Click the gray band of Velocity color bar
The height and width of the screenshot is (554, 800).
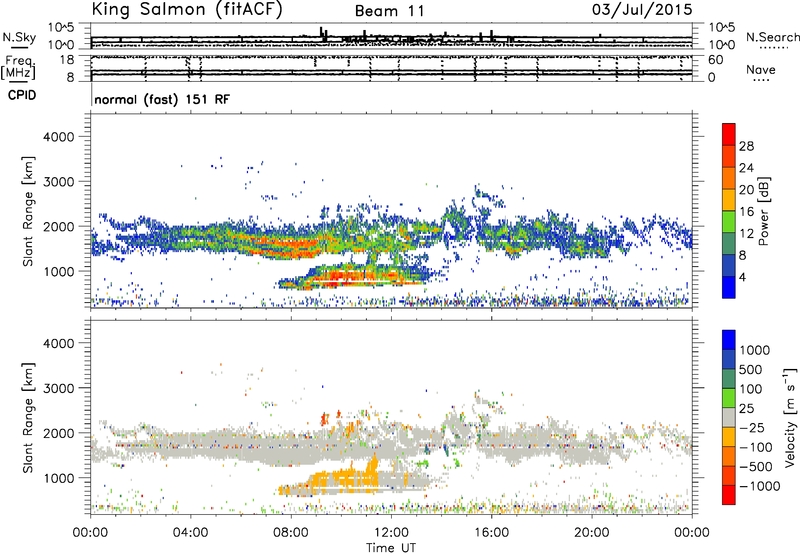coord(729,417)
